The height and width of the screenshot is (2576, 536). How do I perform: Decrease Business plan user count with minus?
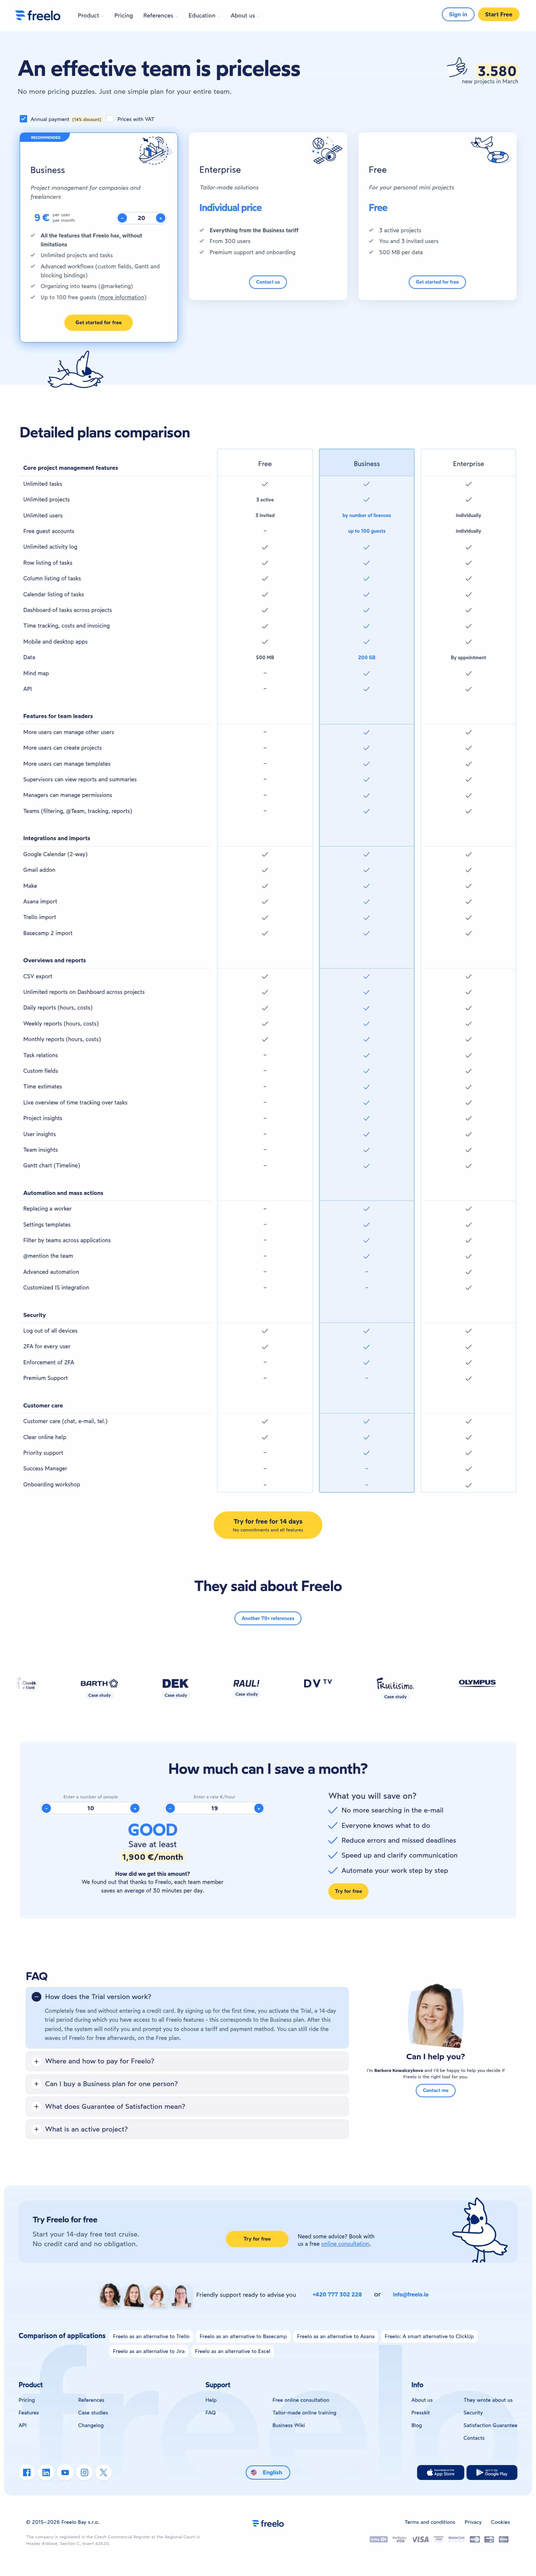pos(122,218)
